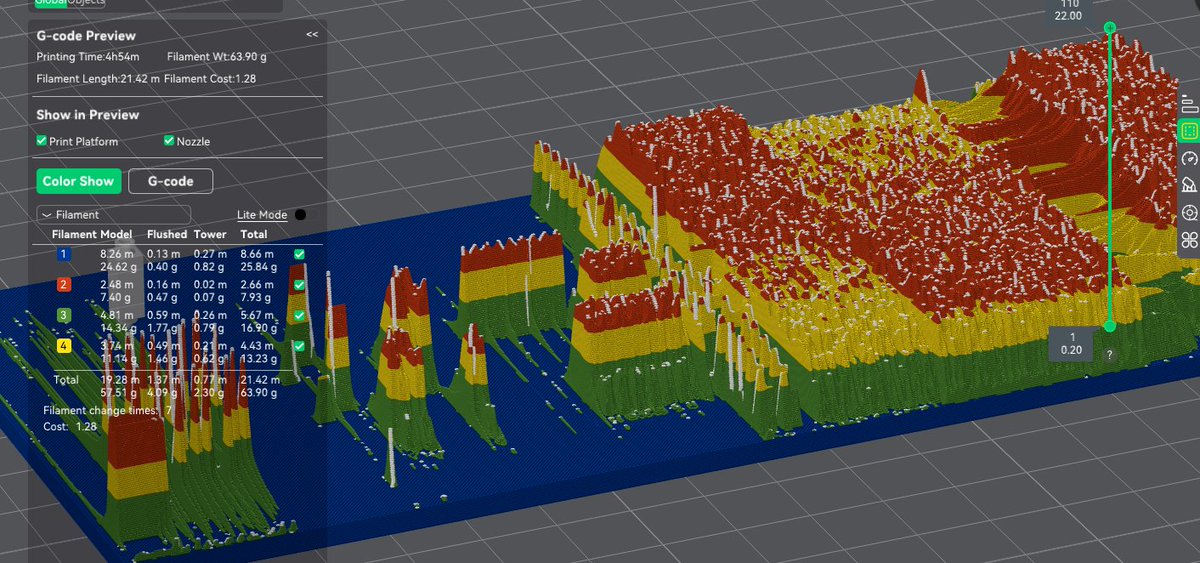Toggle visibility checkbox for filament 2

pos(298,285)
